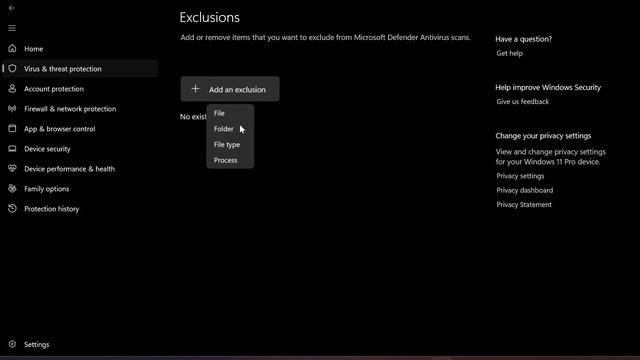
Task: Click Give us feedback link
Action: pyautogui.click(x=522, y=102)
